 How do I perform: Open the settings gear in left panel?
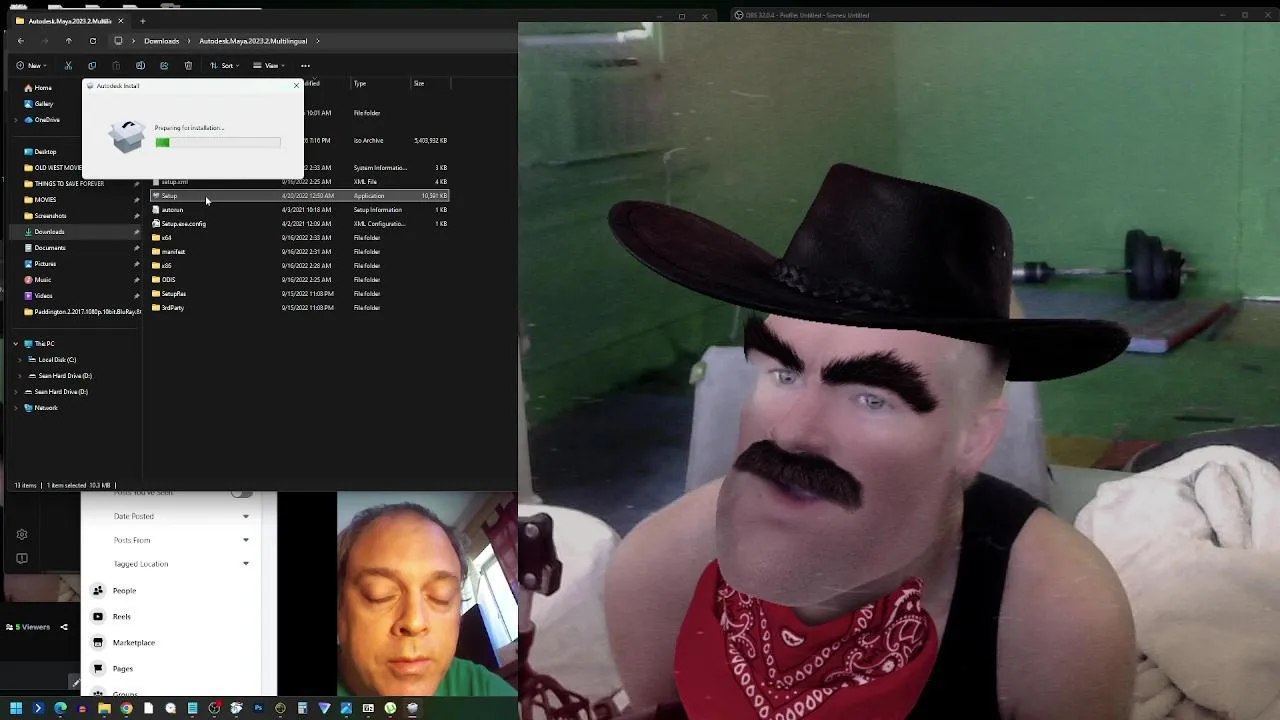tap(22, 535)
